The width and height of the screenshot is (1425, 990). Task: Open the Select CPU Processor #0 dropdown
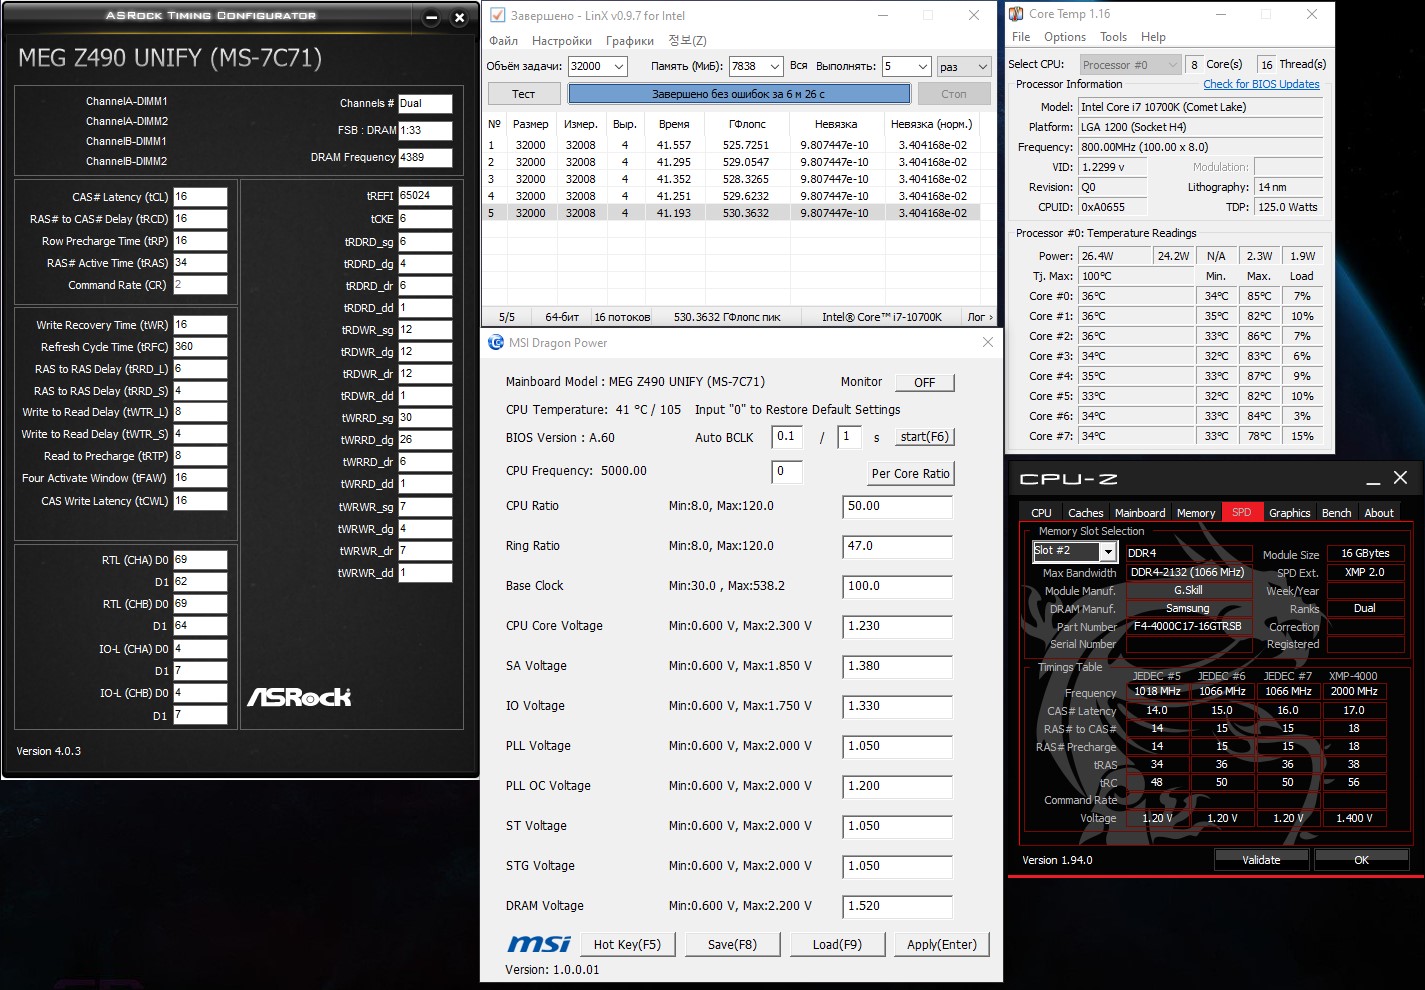tap(1130, 64)
